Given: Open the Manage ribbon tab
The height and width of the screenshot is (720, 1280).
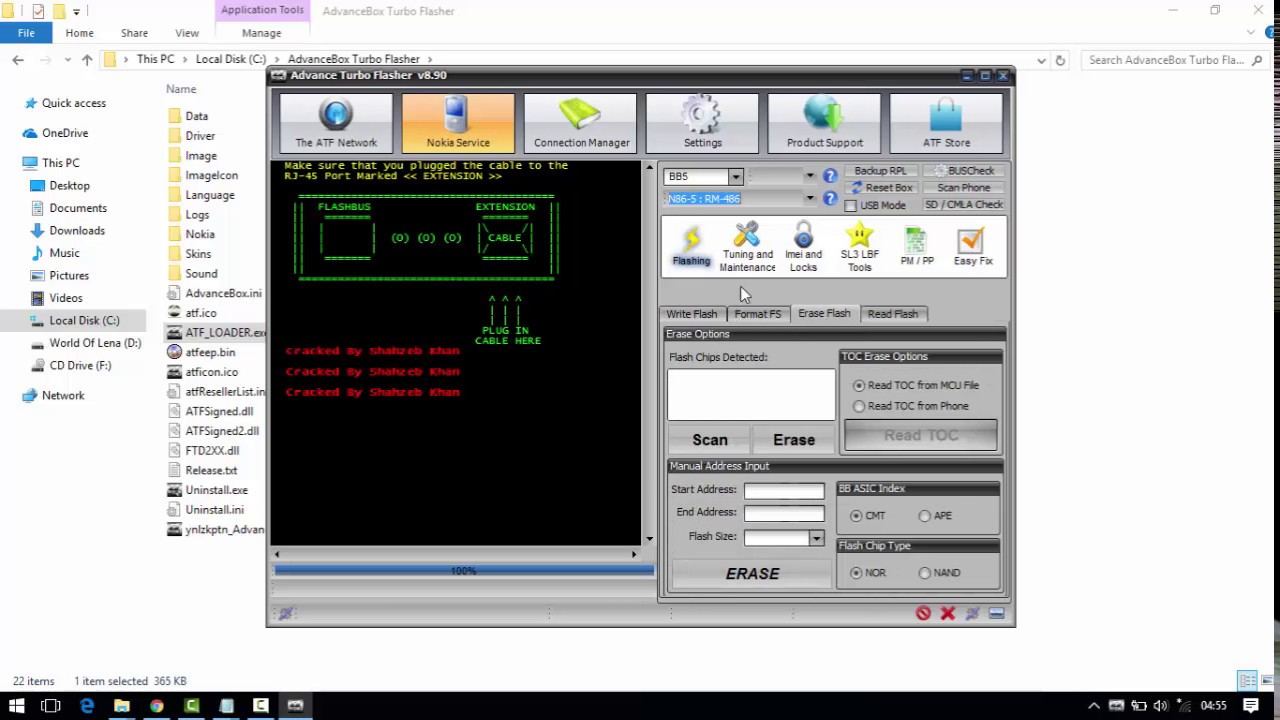Looking at the screenshot, I should [261, 33].
